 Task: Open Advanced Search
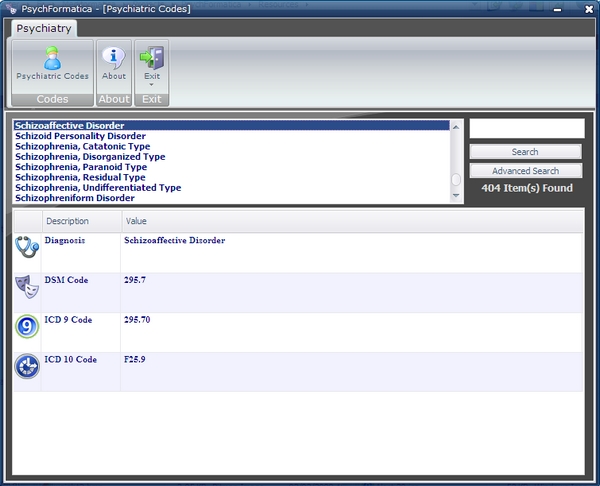click(525, 171)
